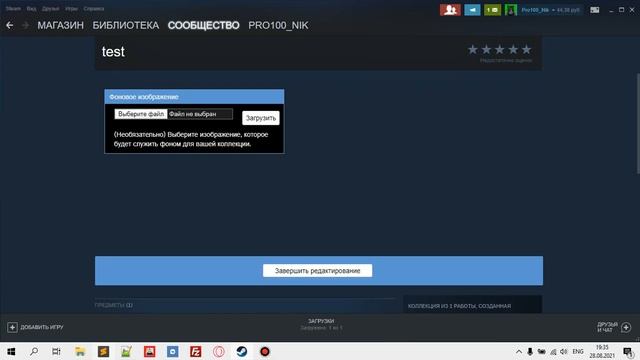Click the ДОБАВИТЬ ИГРУ plus icon
The height and width of the screenshot is (360, 640).
point(12,327)
